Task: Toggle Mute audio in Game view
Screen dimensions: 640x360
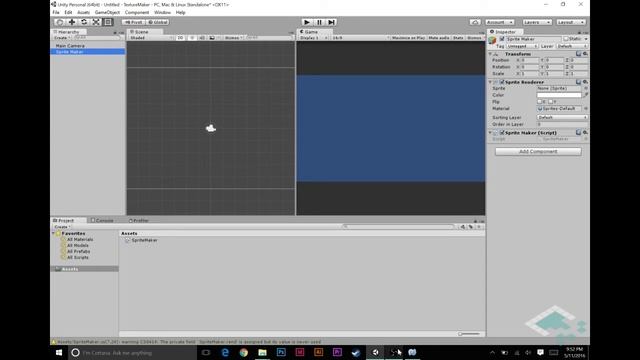Action: [439, 38]
